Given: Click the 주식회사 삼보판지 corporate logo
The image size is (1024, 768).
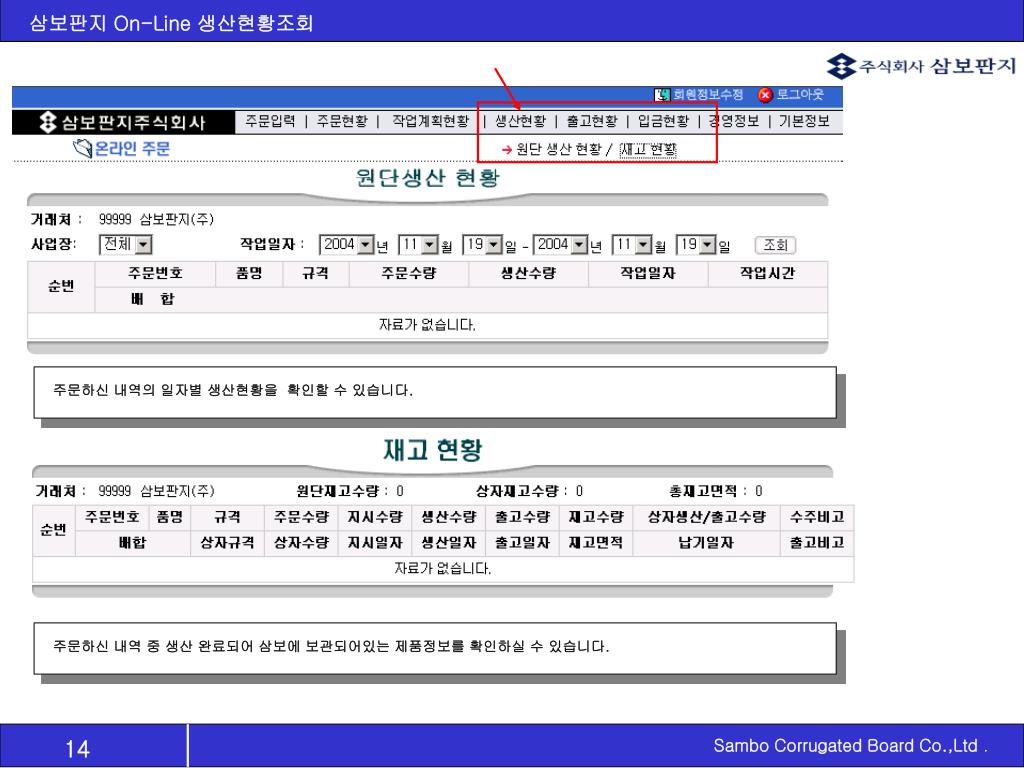Looking at the screenshot, I should point(921,66).
